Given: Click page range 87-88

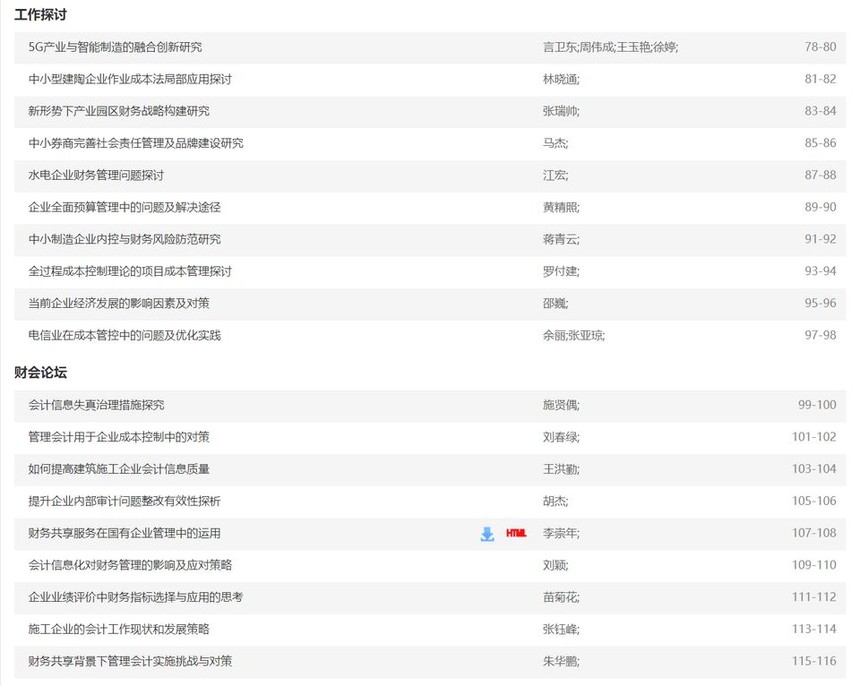Looking at the screenshot, I should (821, 175).
